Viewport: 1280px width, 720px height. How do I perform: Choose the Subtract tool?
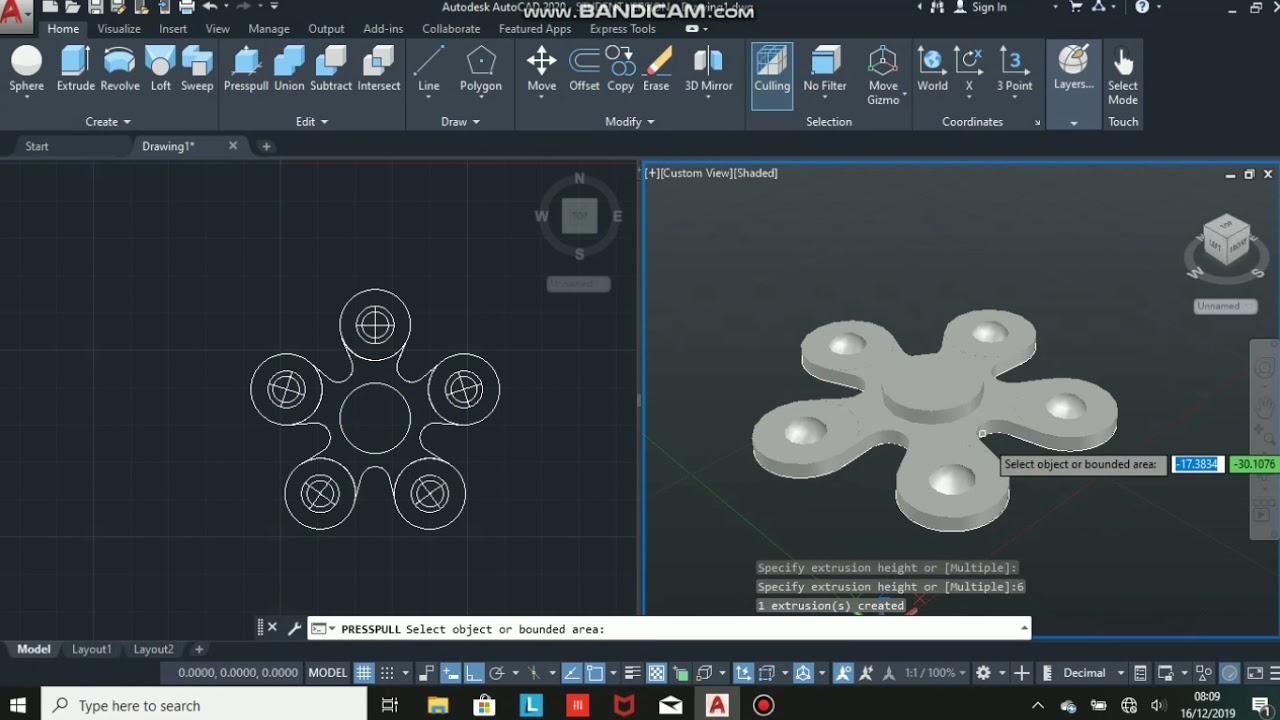coord(331,70)
